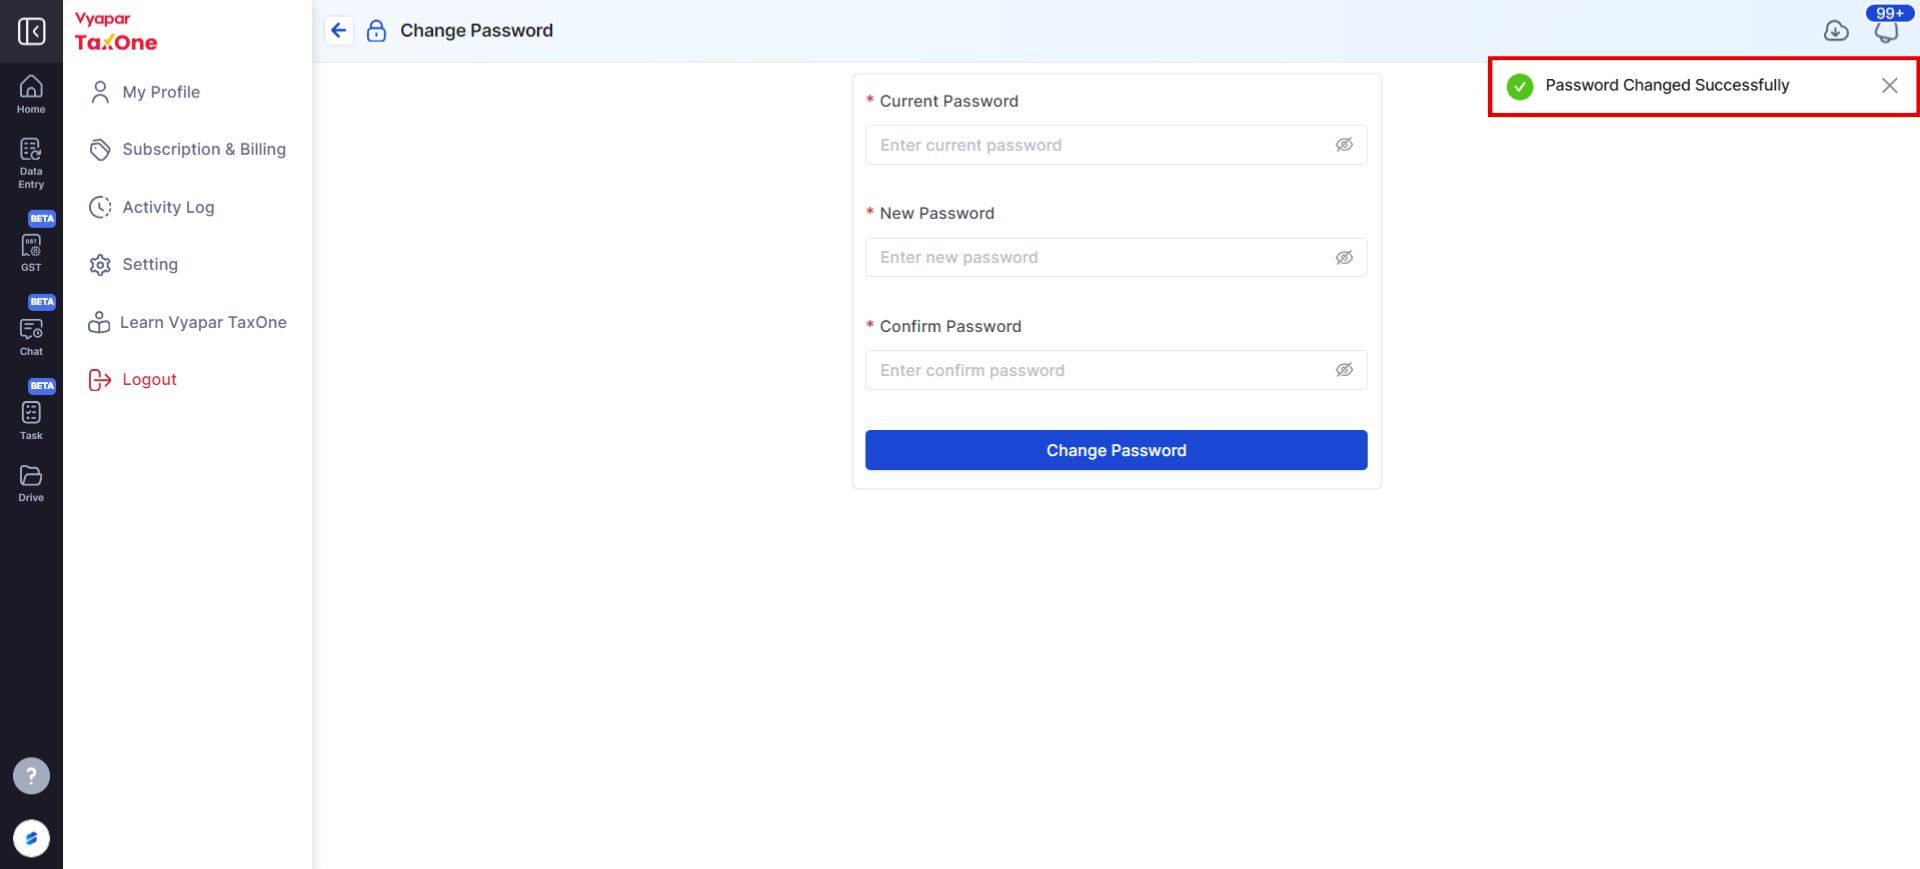1920x869 pixels.
Task: Collapse the sidebar with the panel toggle icon
Action: click(x=31, y=31)
